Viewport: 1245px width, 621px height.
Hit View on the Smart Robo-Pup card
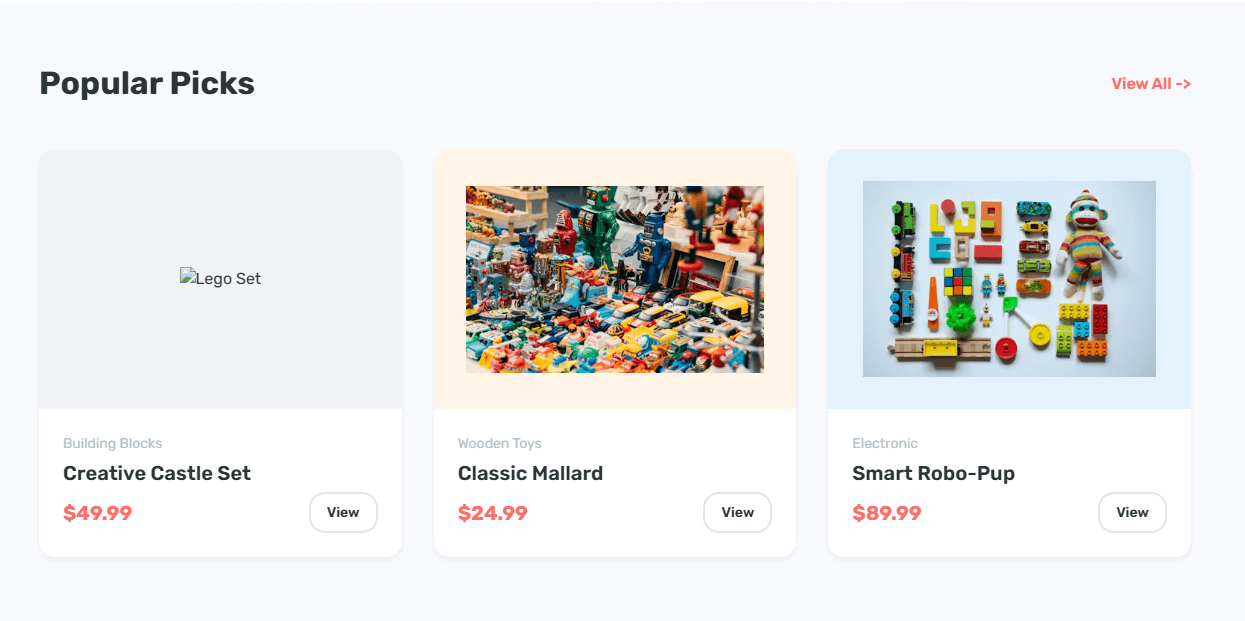tap(1132, 512)
